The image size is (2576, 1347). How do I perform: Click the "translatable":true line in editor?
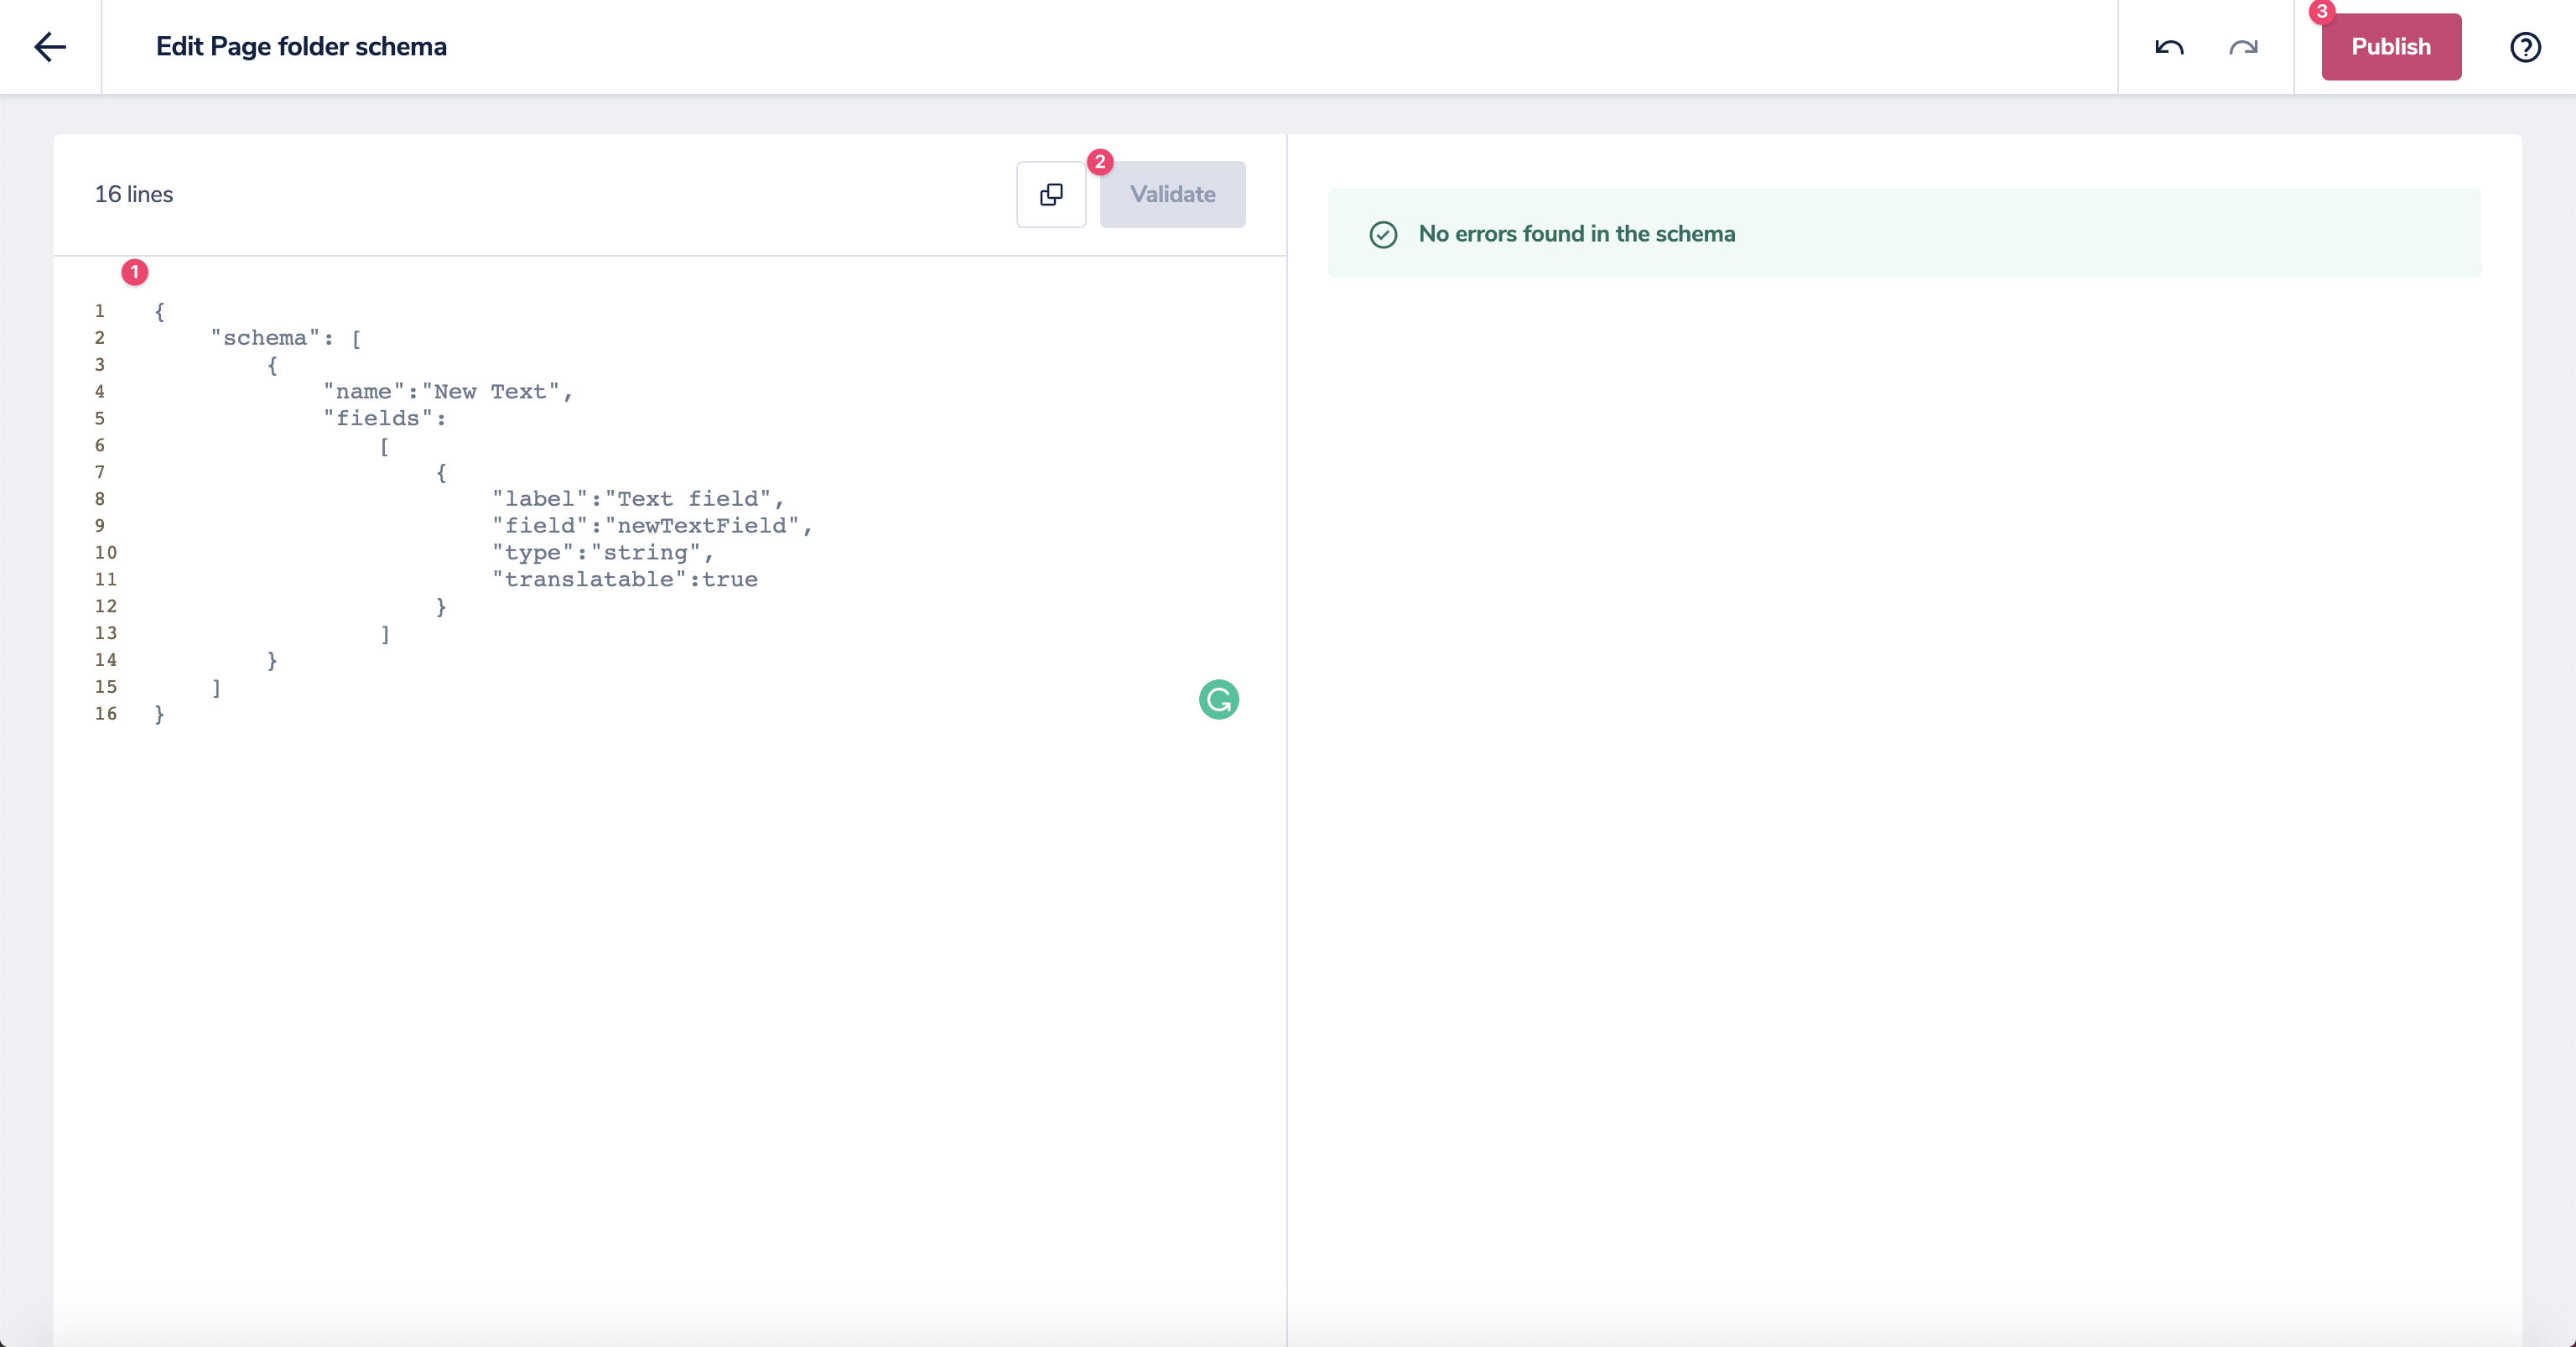(x=624, y=580)
